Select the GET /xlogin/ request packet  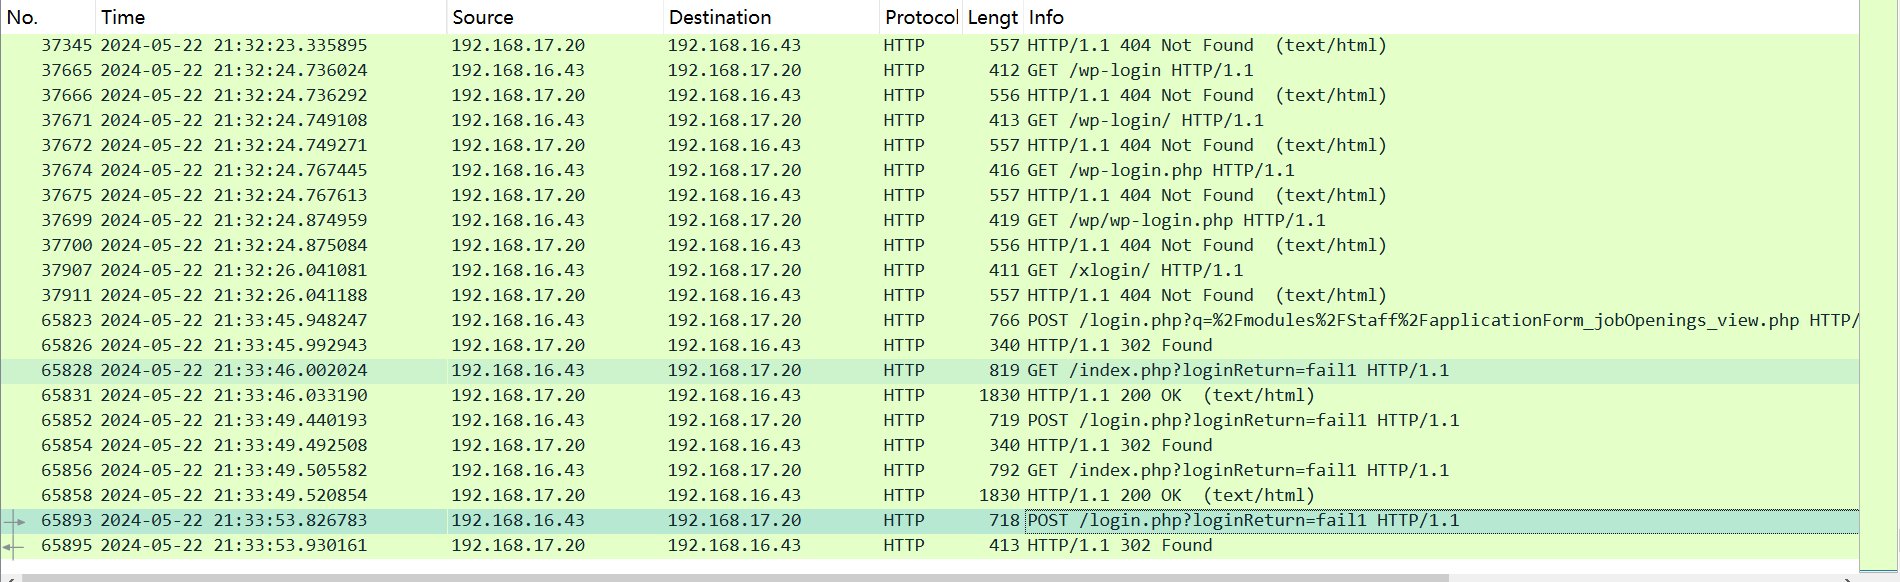(700, 270)
